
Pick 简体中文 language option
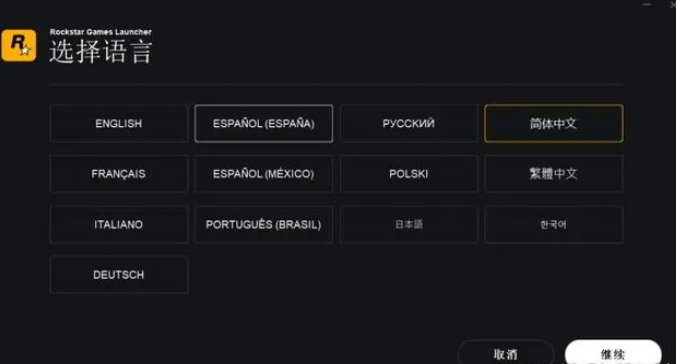554,123
